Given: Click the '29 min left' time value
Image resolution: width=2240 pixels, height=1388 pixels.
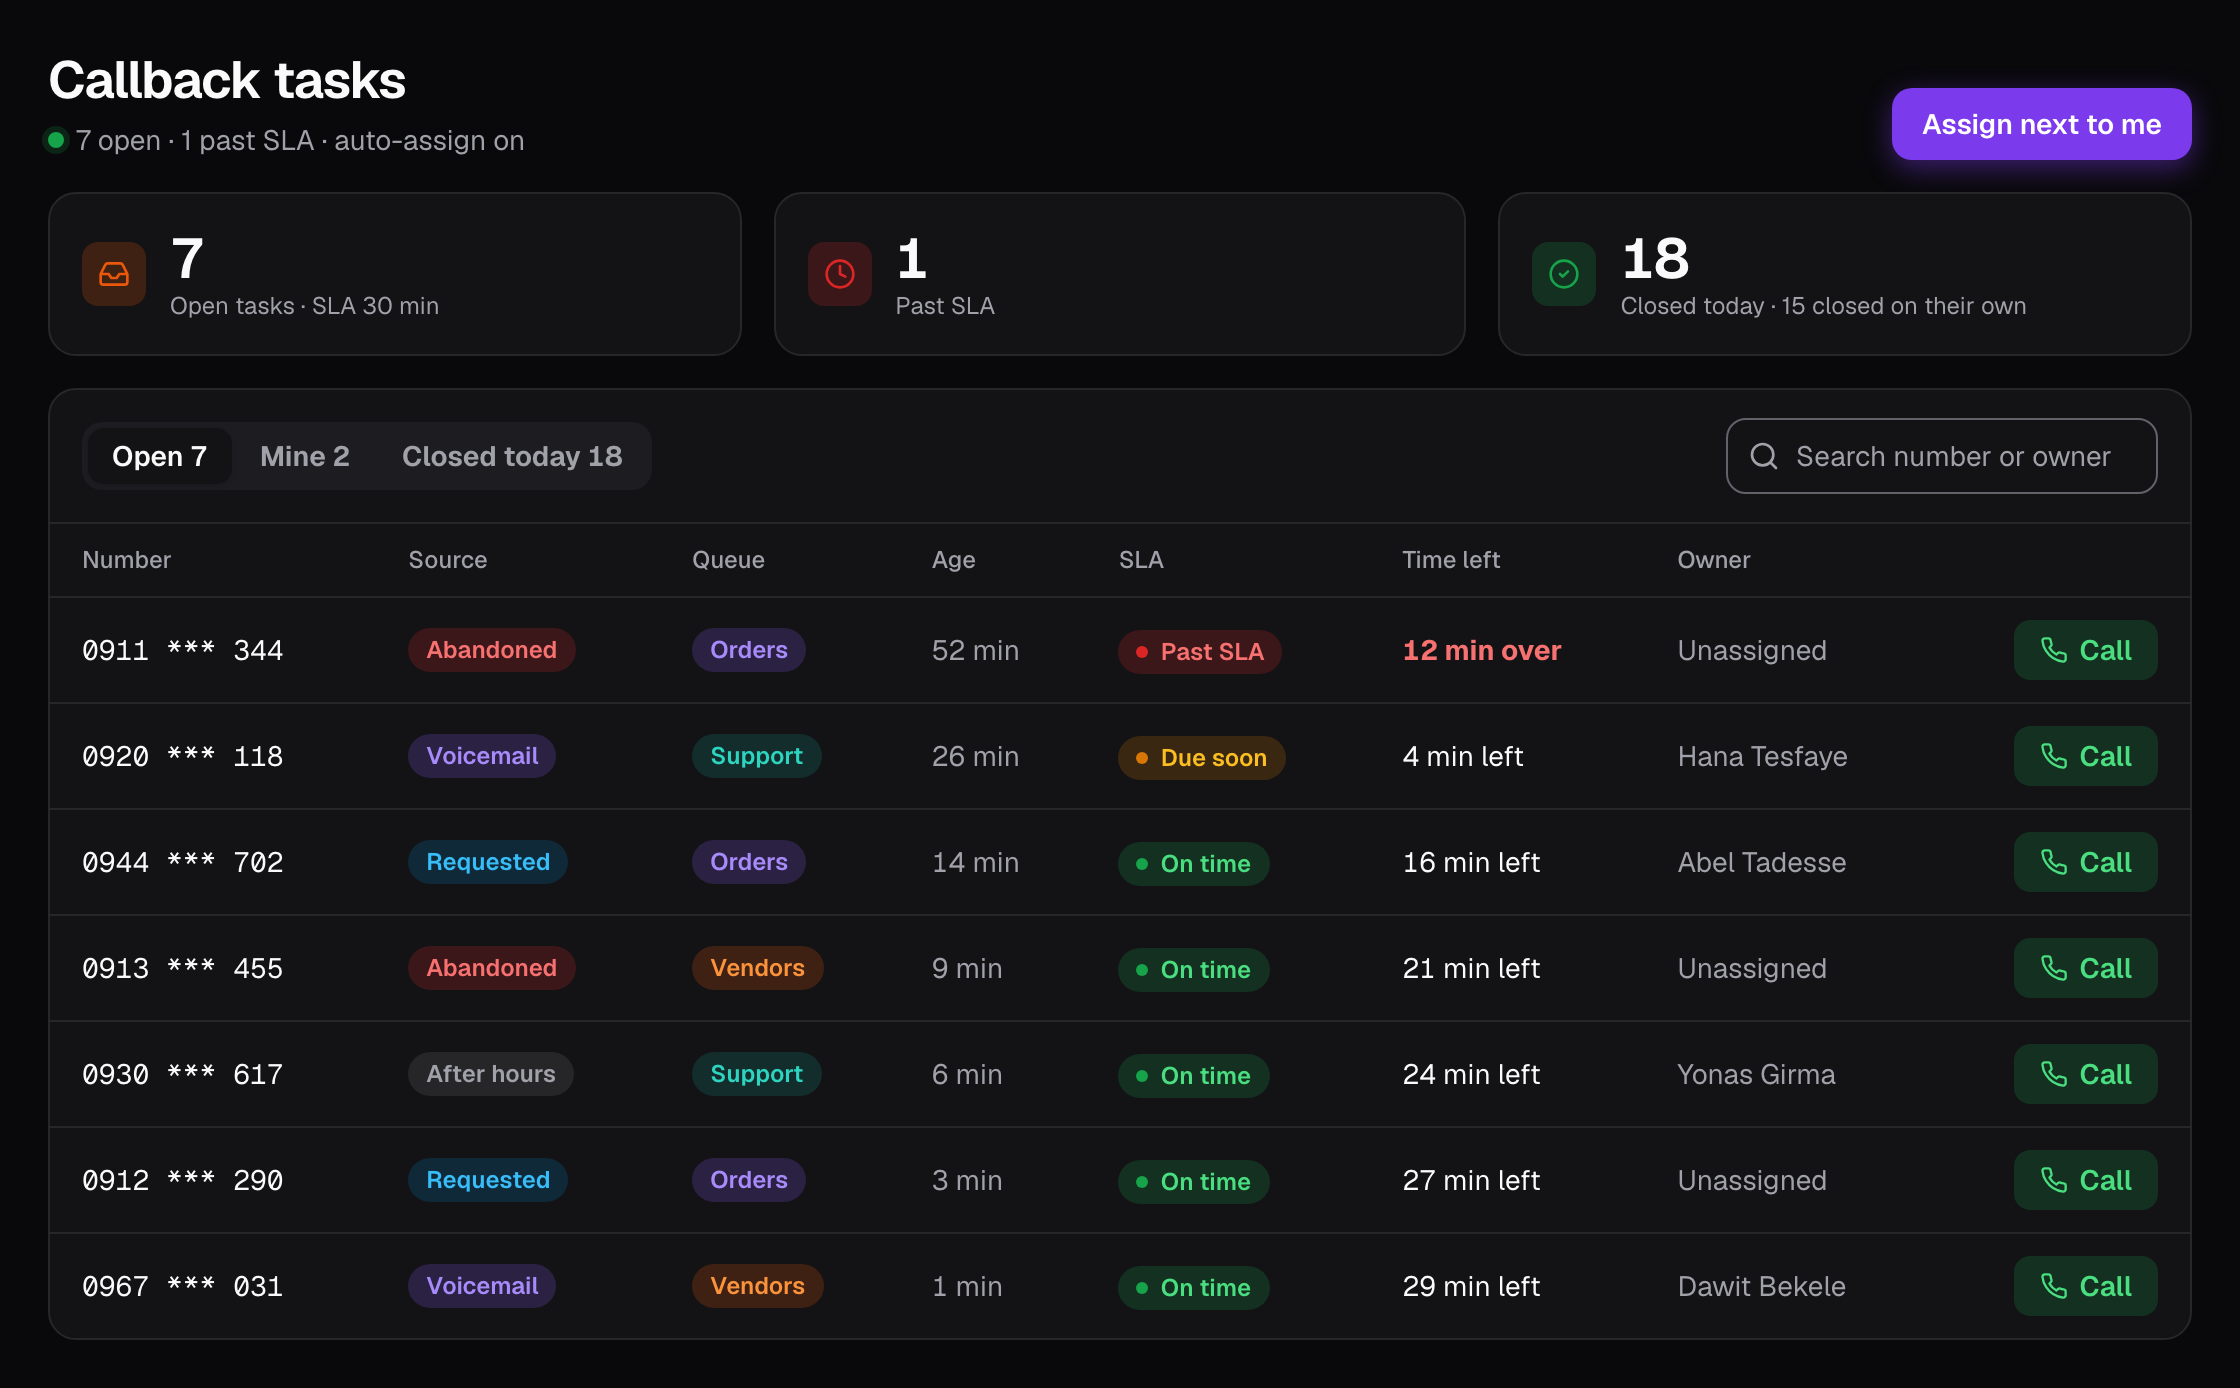Looking at the screenshot, I should (1471, 1286).
